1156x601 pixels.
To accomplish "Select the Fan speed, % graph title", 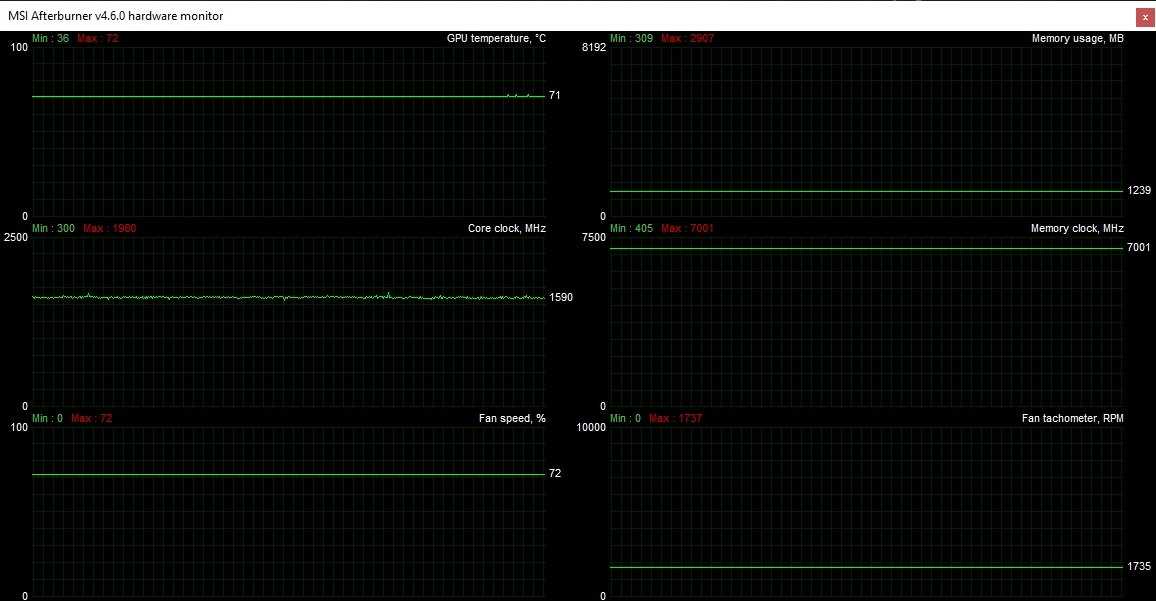I will [512, 419].
